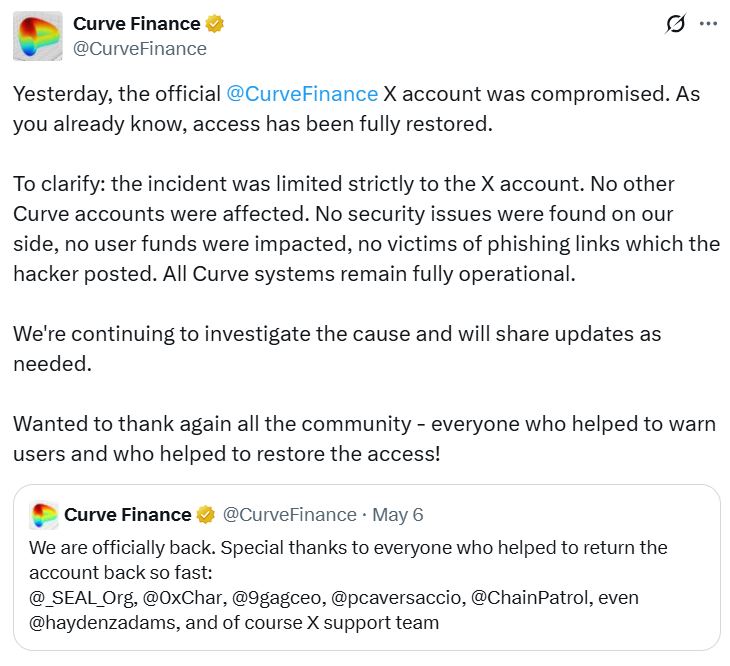Screen dimensions: 730x666
Task: Click the Grok slash-circle icon
Action: (x=675, y=25)
